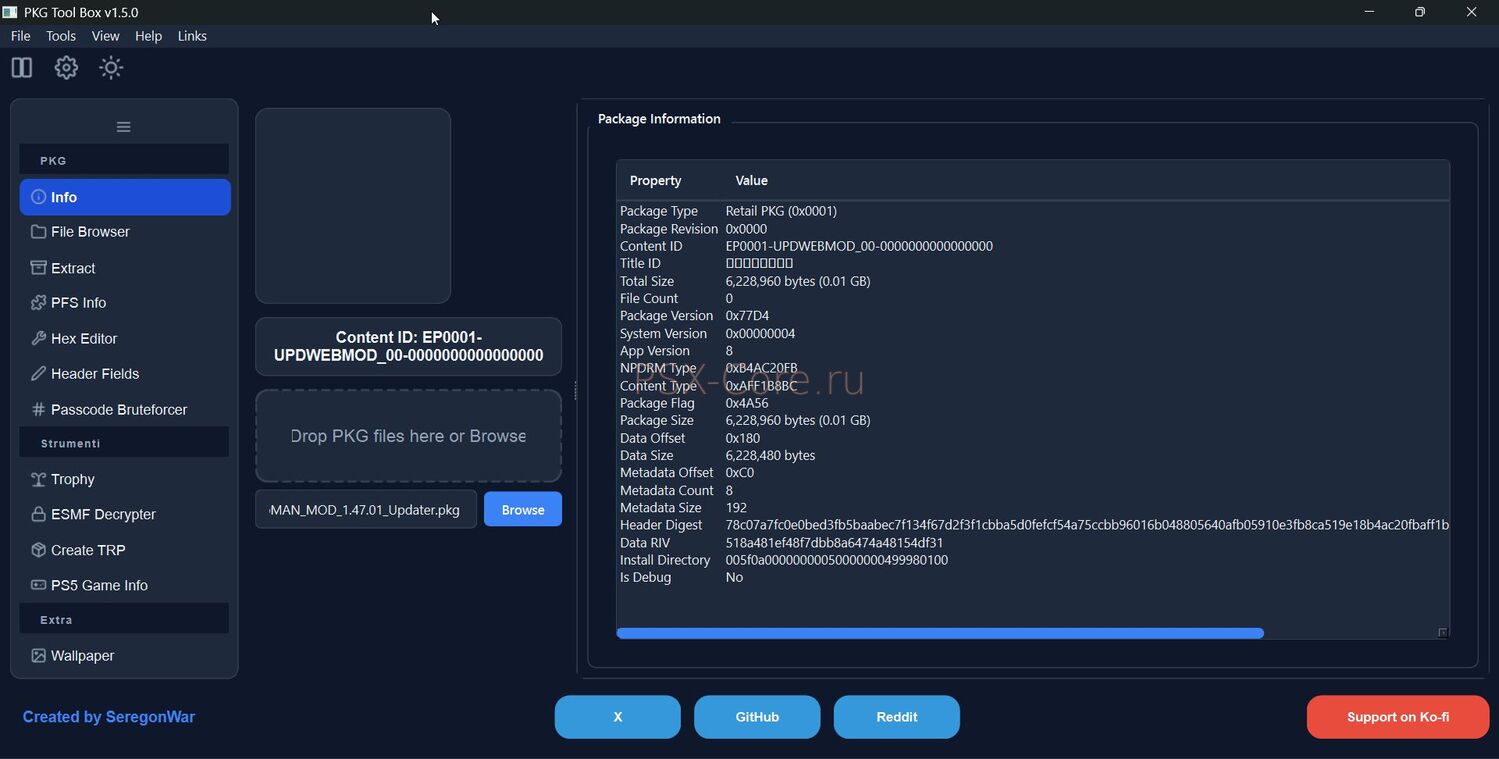Select the Metadata Size value 192

tap(736, 508)
